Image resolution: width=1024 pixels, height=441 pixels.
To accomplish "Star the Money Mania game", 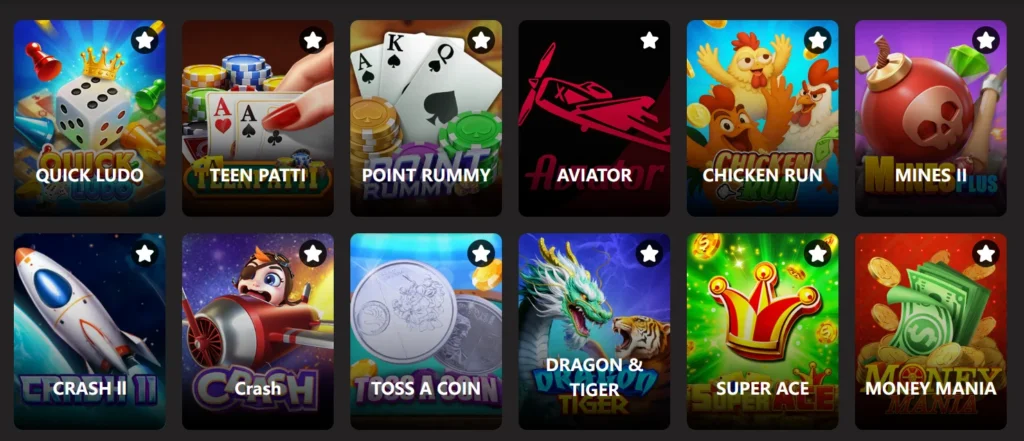I will tap(985, 253).
